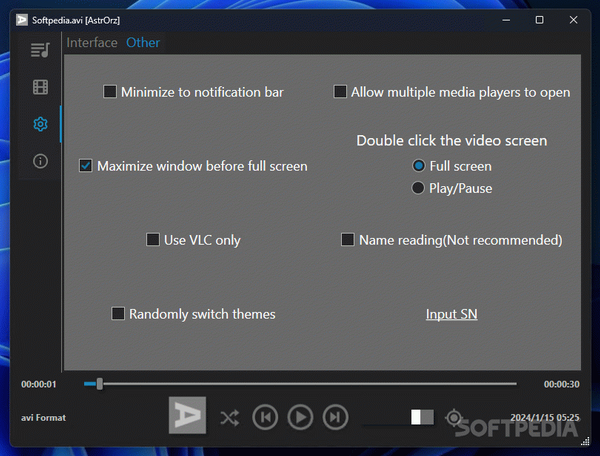Click the AstrOrz logo button near playback controls
The height and width of the screenshot is (456, 600).
(188, 415)
